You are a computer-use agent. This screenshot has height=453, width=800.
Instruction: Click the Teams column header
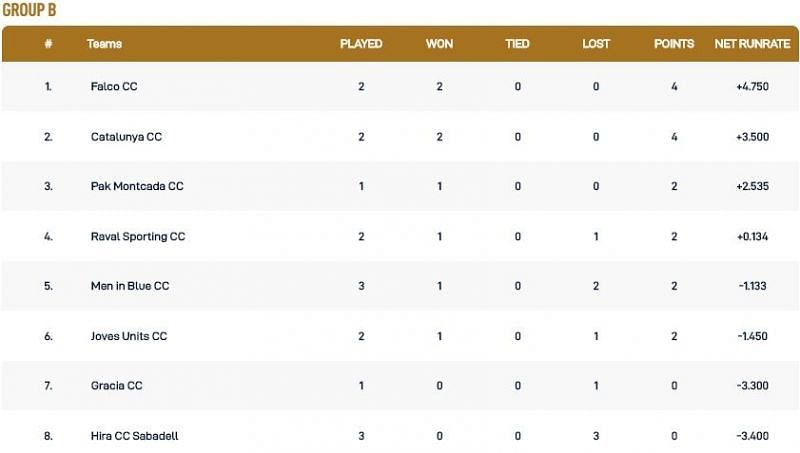pyautogui.click(x=104, y=44)
